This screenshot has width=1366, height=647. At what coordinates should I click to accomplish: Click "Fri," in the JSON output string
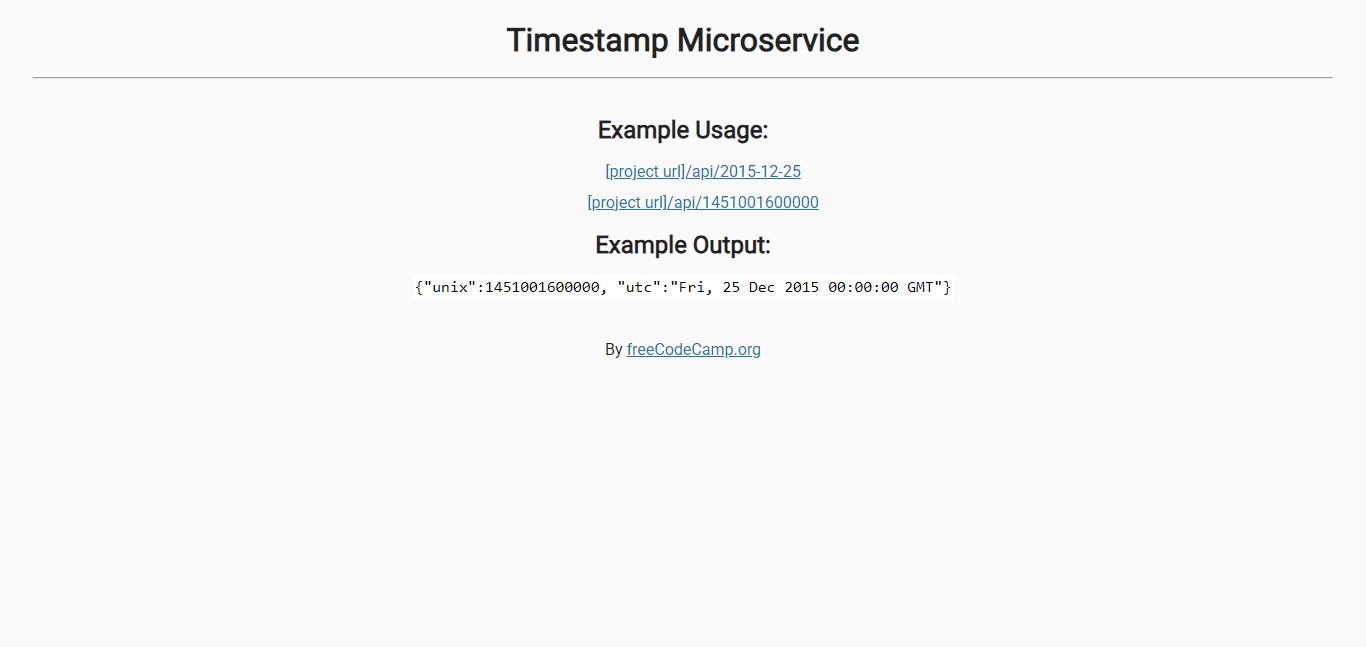click(x=694, y=287)
